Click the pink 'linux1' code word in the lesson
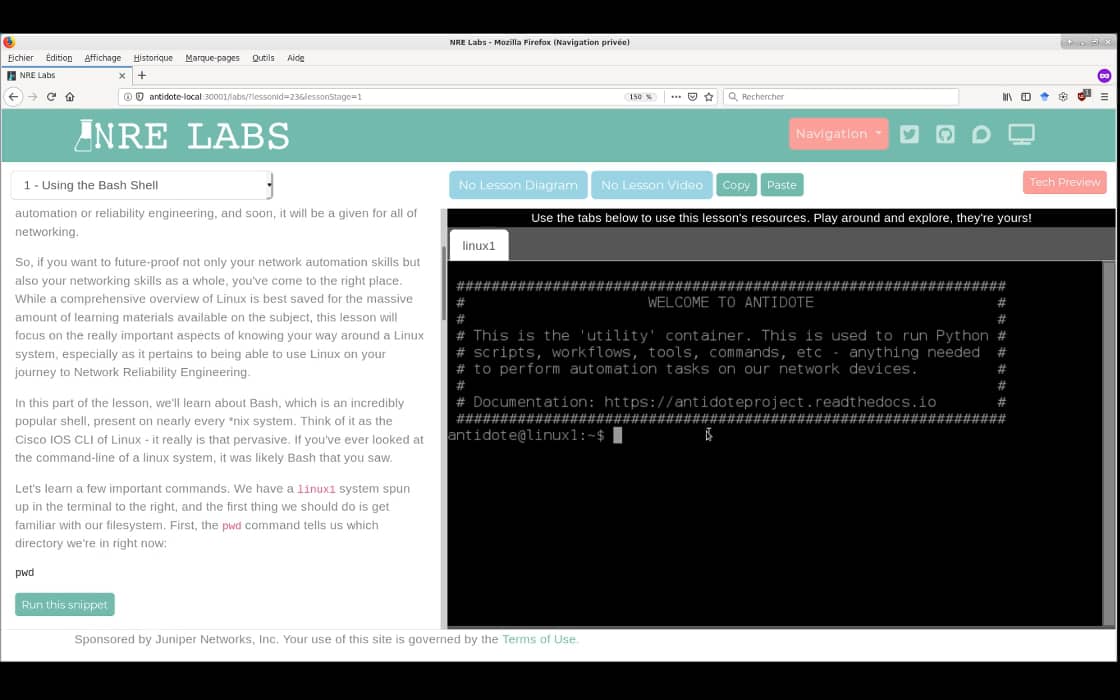 pos(316,489)
